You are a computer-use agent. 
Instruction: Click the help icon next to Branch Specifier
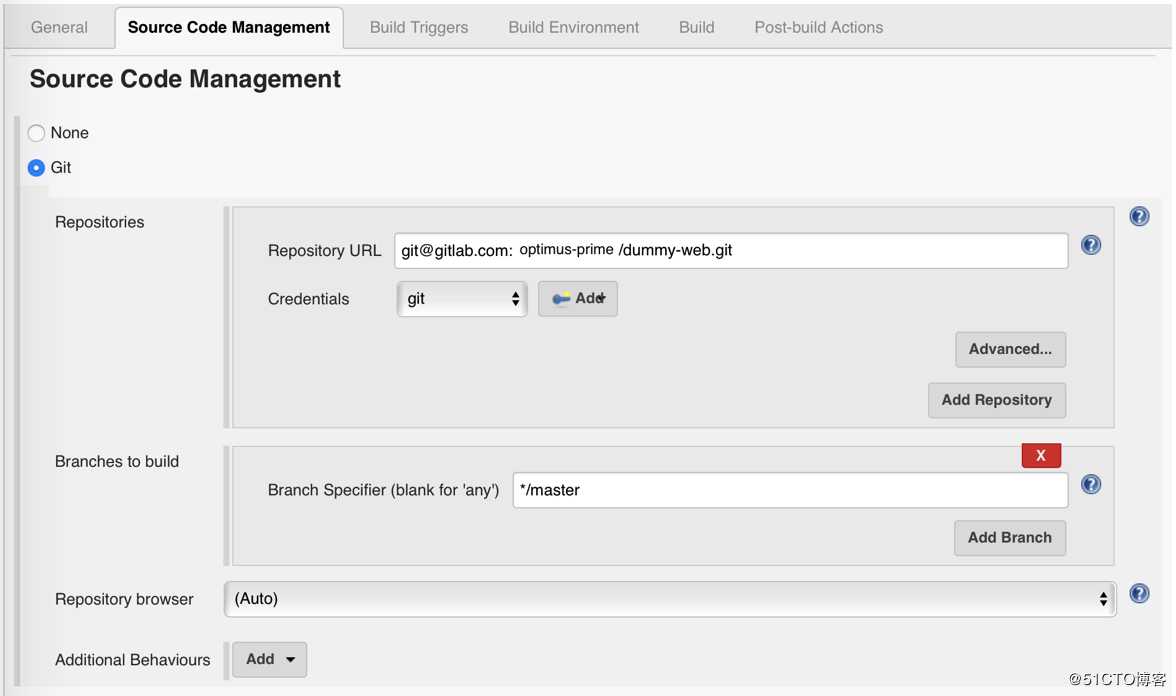click(1090, 484)
